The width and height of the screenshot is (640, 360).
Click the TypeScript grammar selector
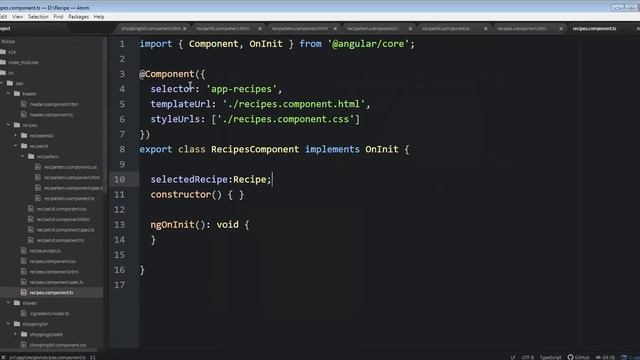click(550, 357)
